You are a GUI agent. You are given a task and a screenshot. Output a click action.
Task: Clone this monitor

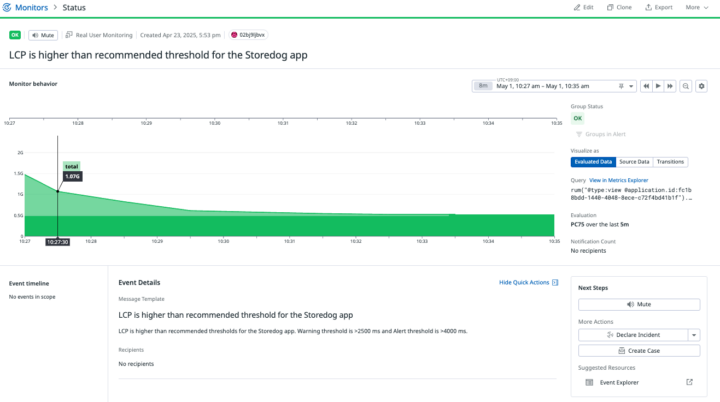[x=619, y=7]
